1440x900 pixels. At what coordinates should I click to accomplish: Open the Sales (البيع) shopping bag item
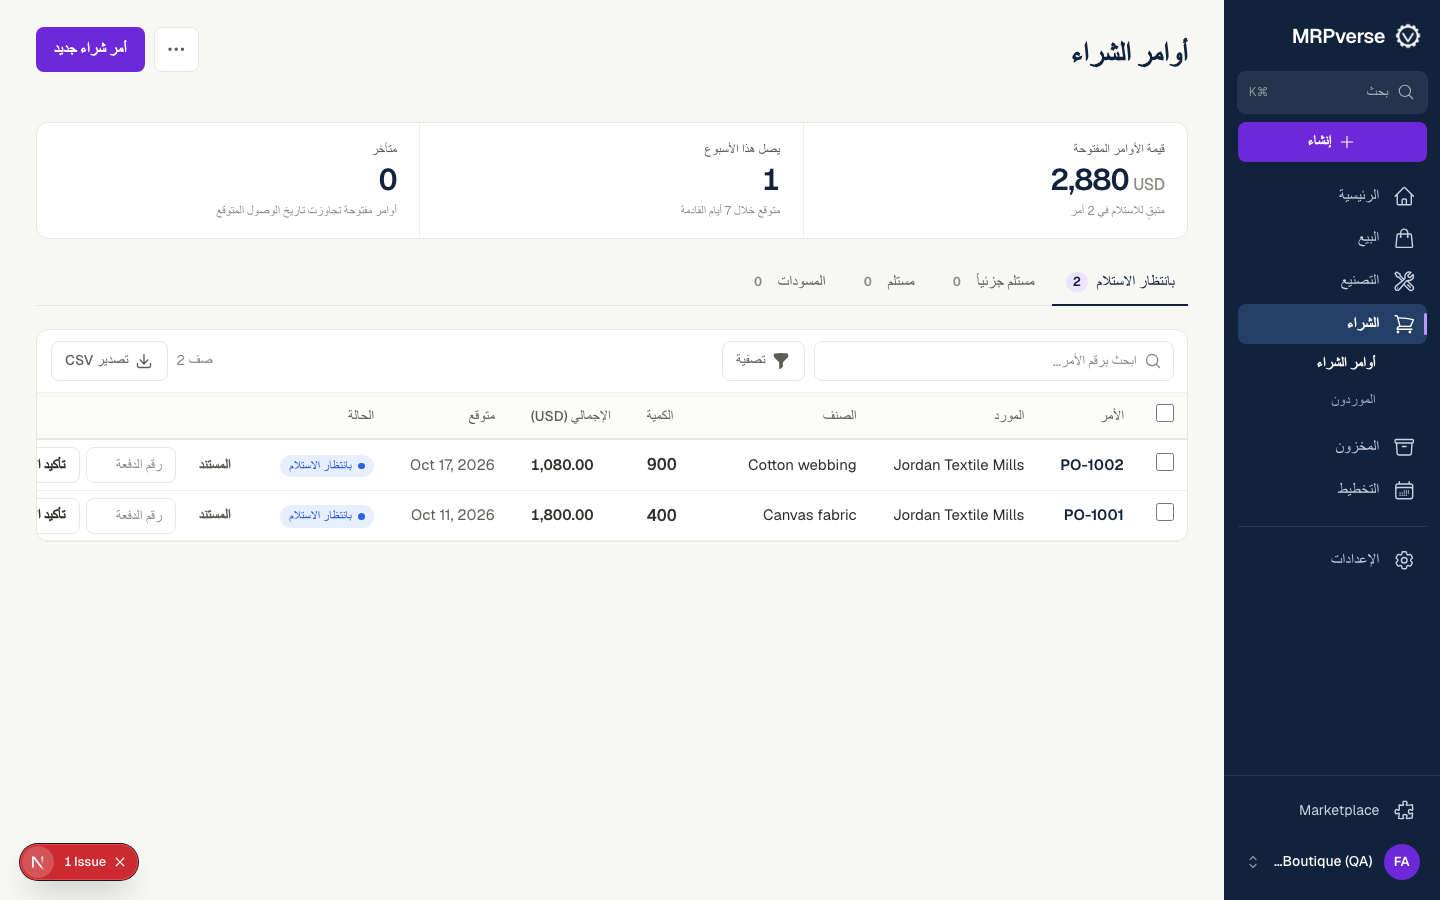coord(1332,238)
